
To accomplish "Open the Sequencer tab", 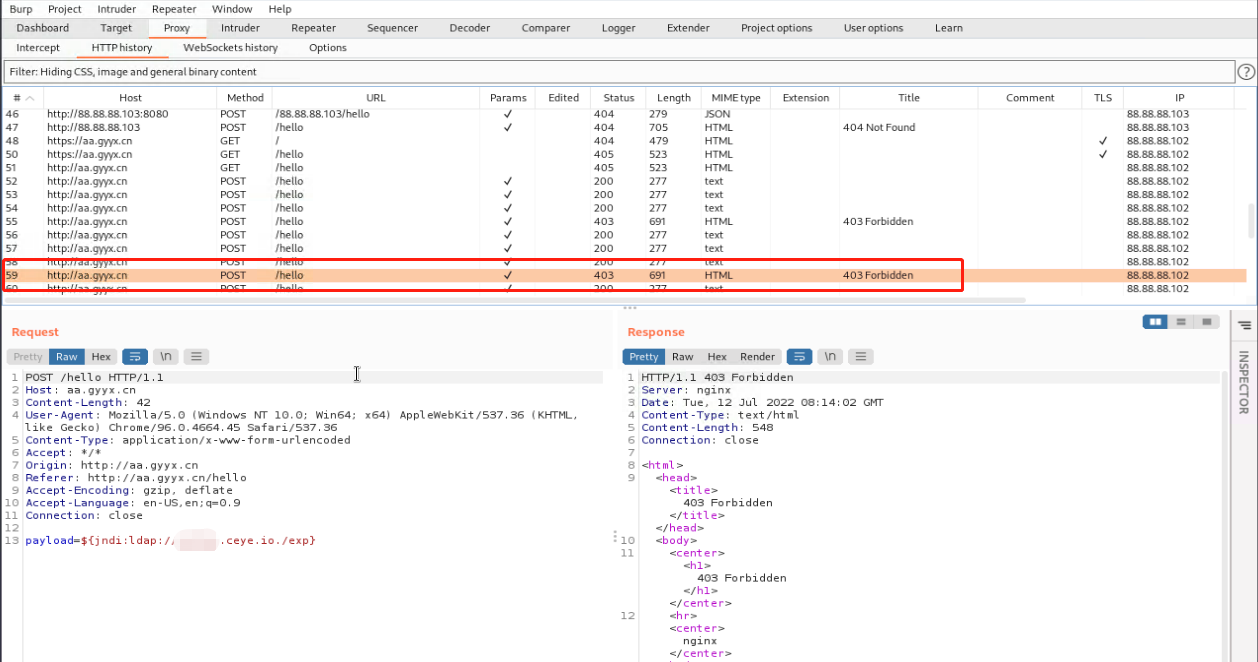I will [392, 28].
